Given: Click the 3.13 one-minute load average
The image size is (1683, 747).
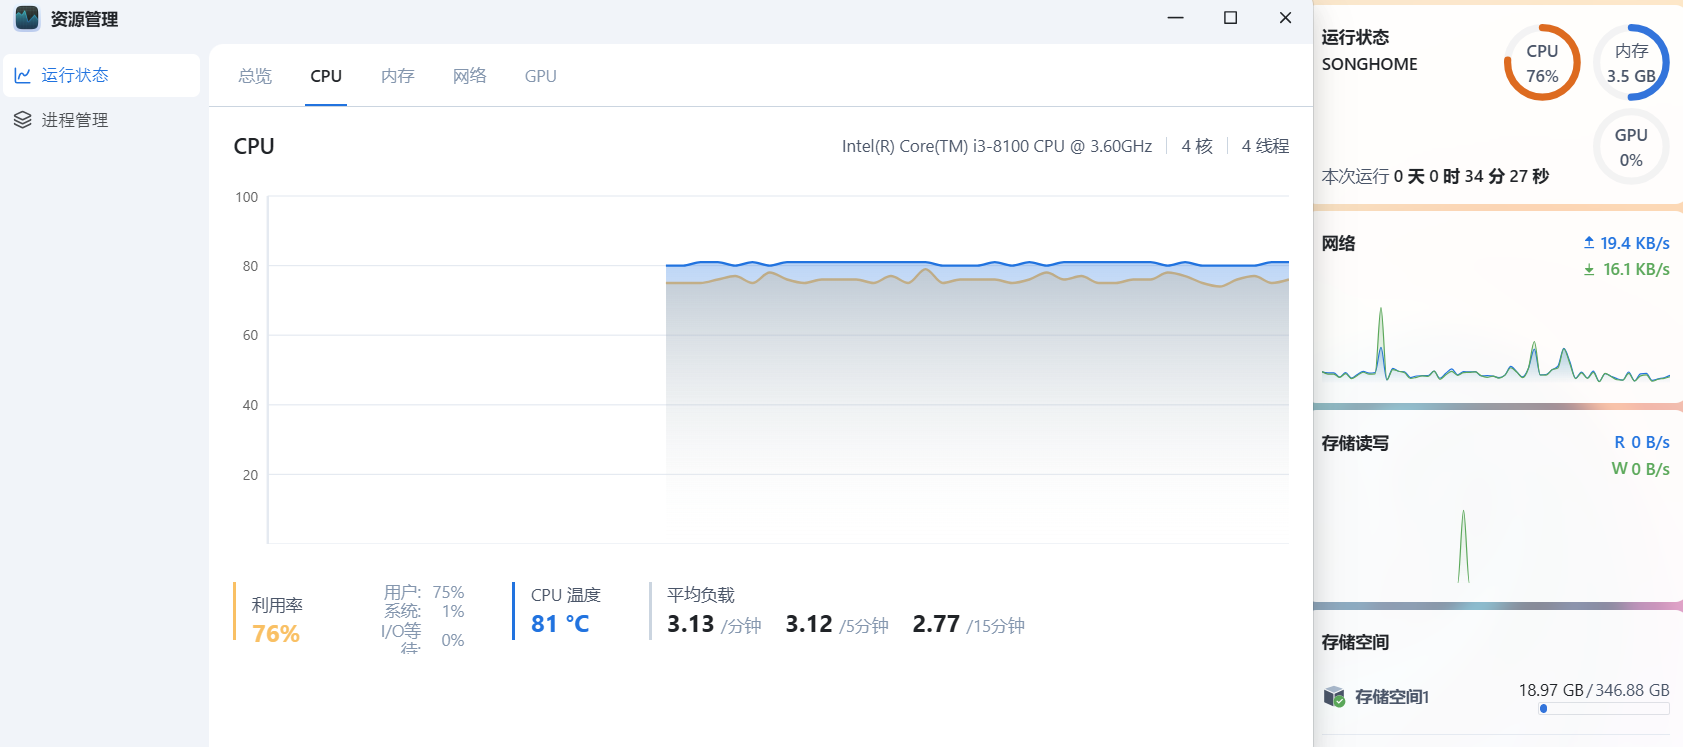Looking at the screenshot, I should click(691, 624).
